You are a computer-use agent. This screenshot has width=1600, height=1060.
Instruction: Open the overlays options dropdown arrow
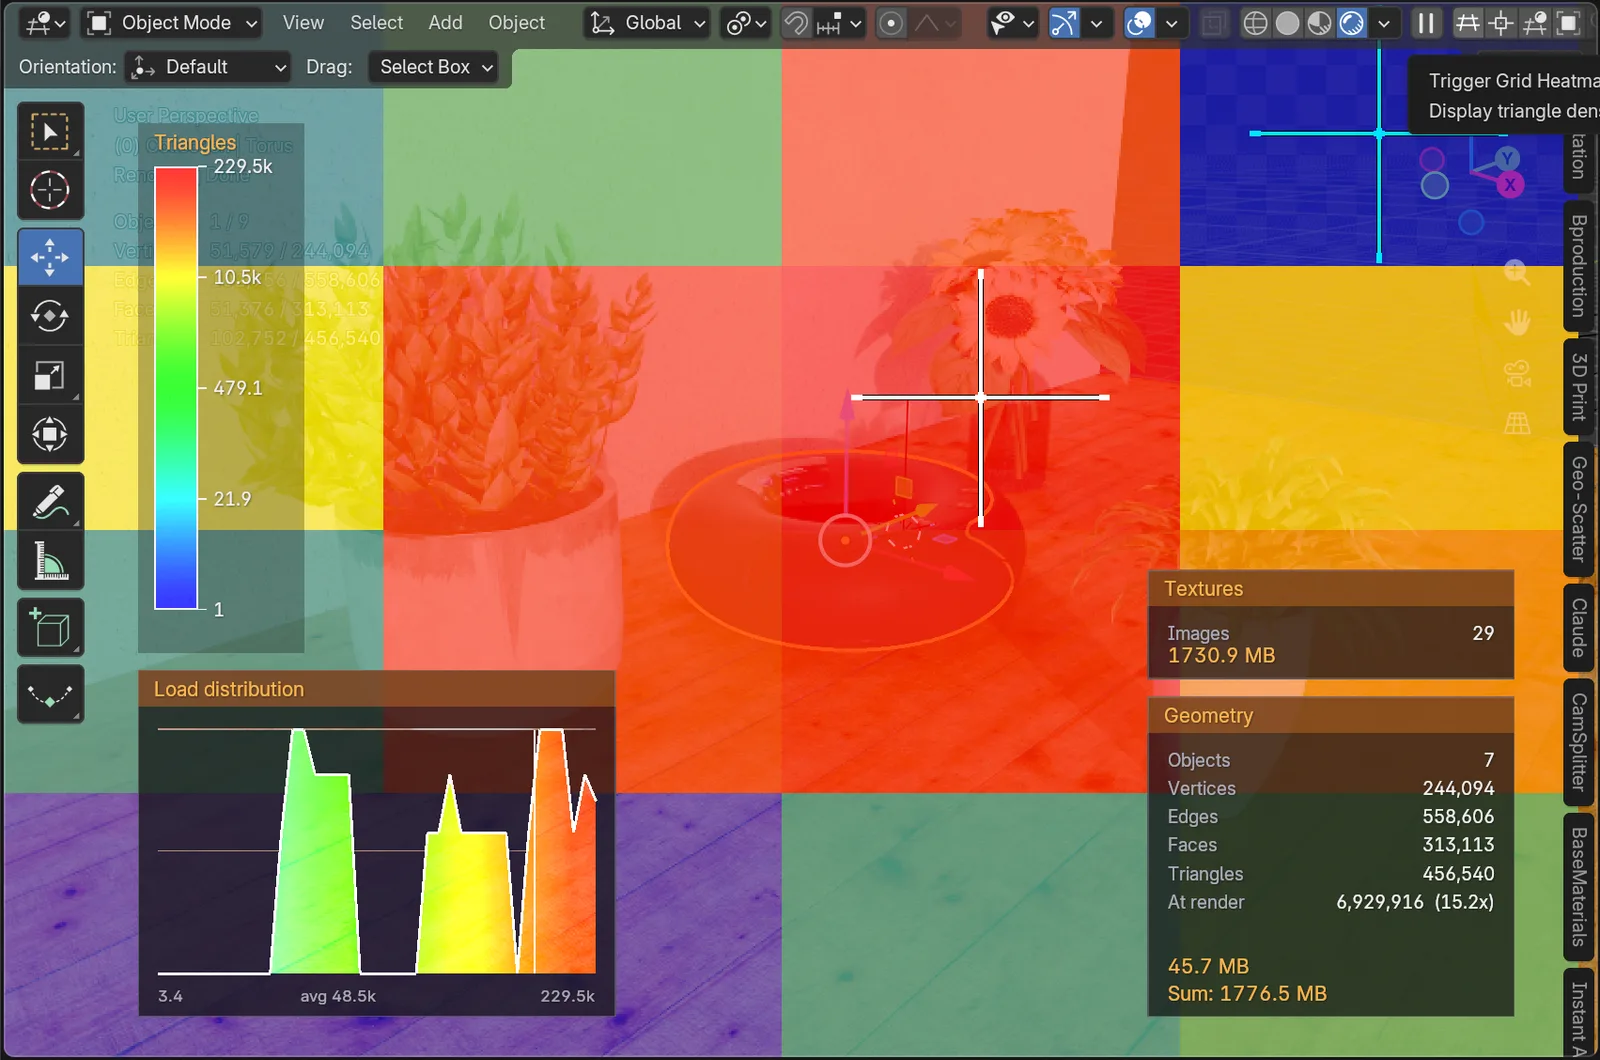click(x=1171, y=23)
